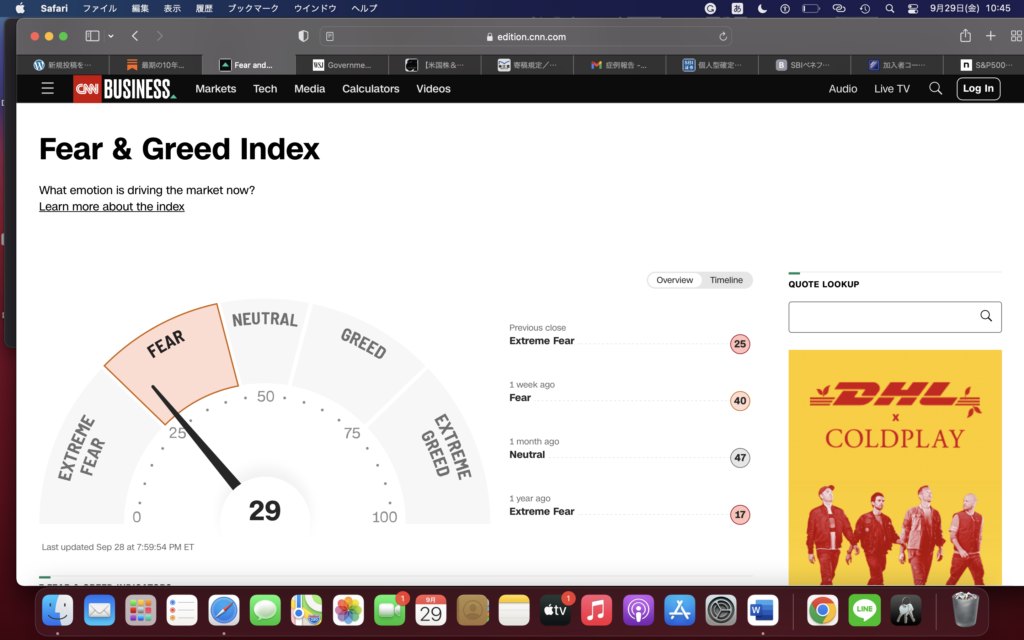The image size is (1024, 640).
Task: Follow 'Learn more about the index' link
Action: 111,207
